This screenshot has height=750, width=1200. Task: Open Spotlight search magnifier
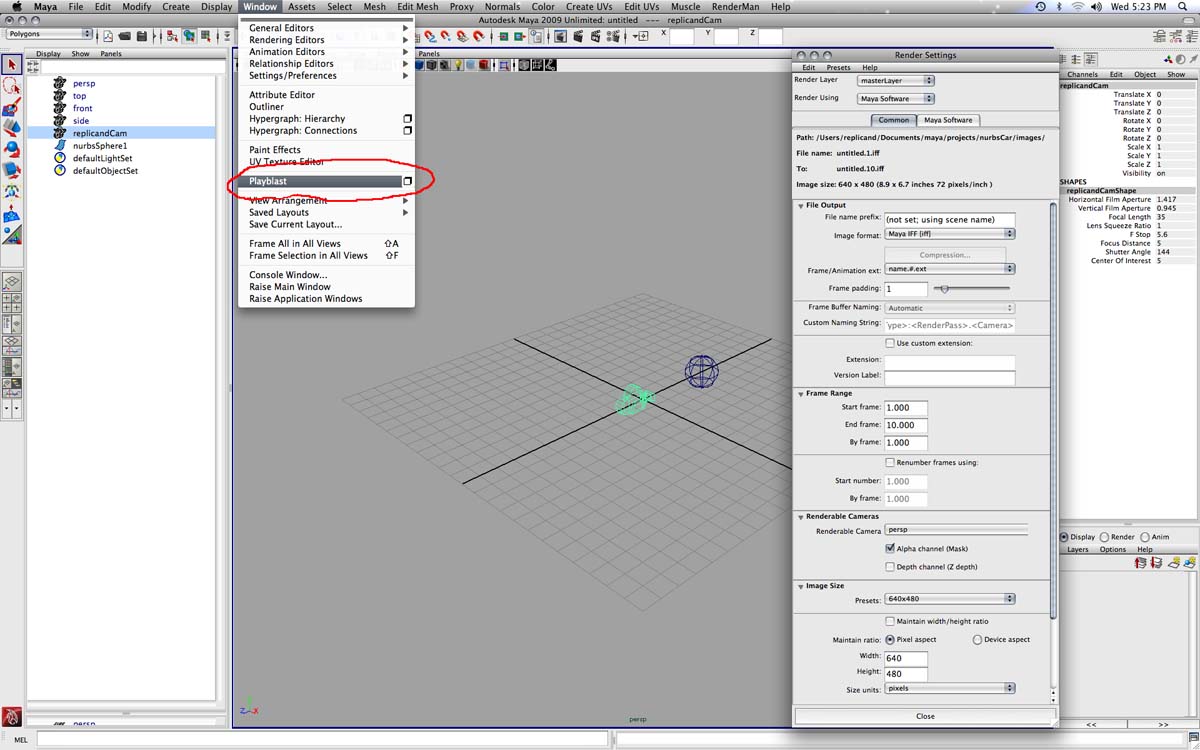pyautogui.click(x=1187, y=7)
